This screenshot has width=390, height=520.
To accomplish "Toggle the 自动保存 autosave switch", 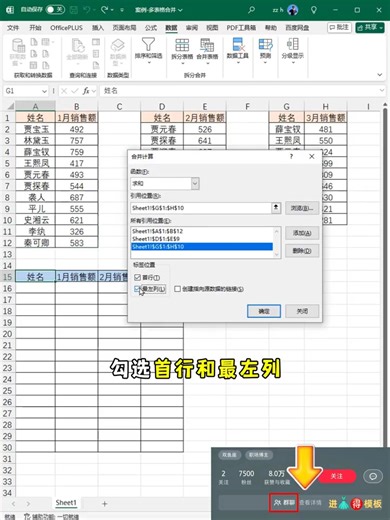I will 55,10.
